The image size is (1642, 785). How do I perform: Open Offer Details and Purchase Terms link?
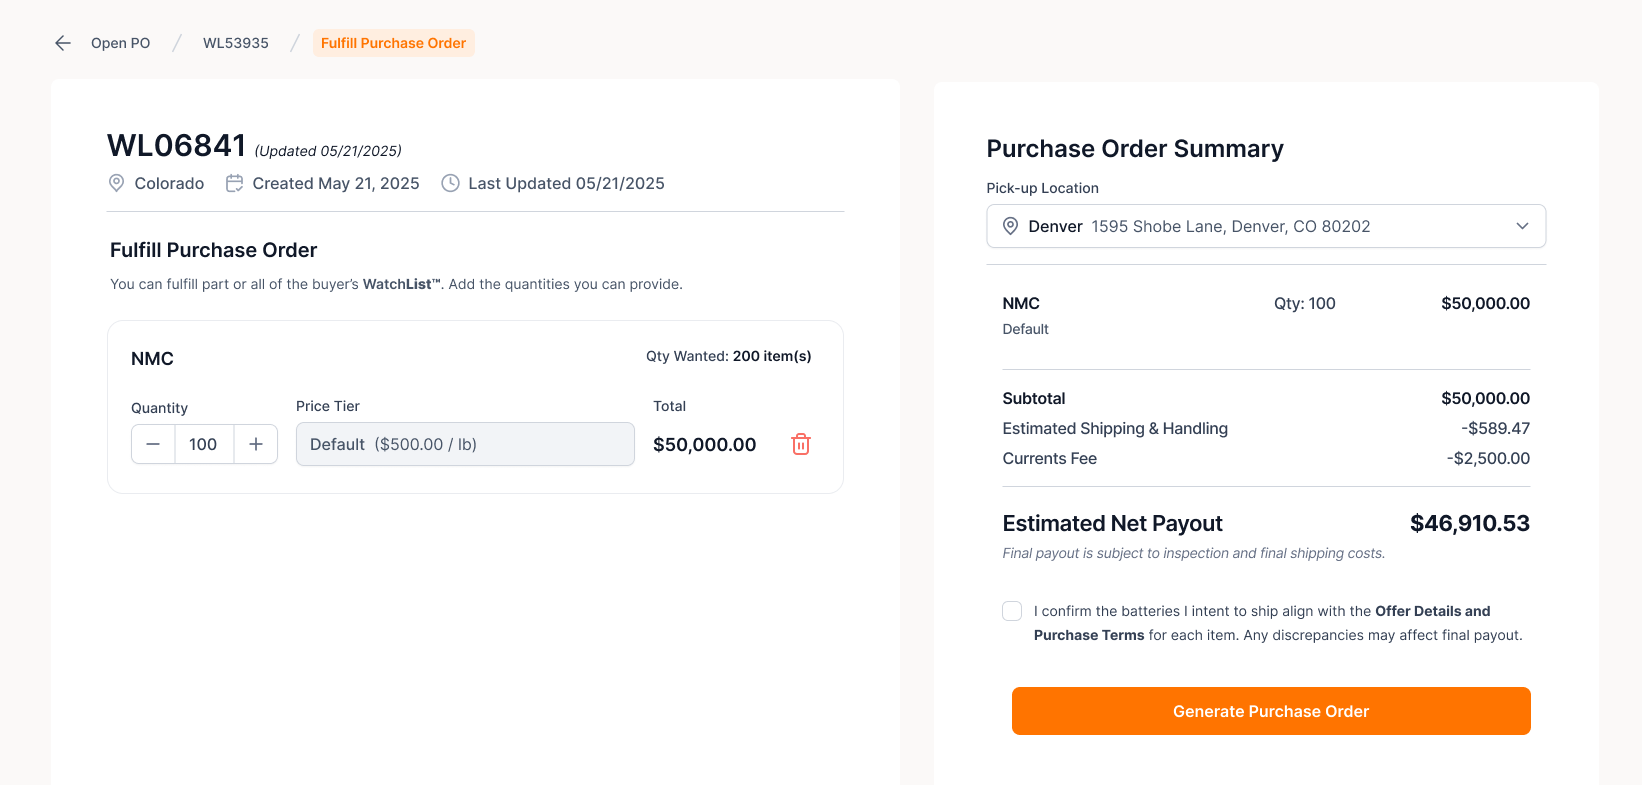coord(1432,611)
